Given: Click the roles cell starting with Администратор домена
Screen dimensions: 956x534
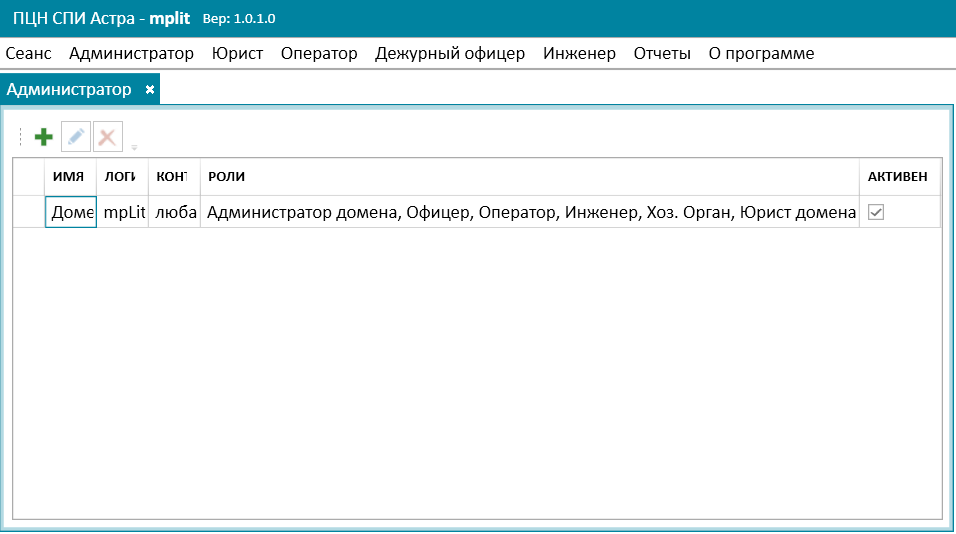Looking at the screenshot, I should point(530,212).
